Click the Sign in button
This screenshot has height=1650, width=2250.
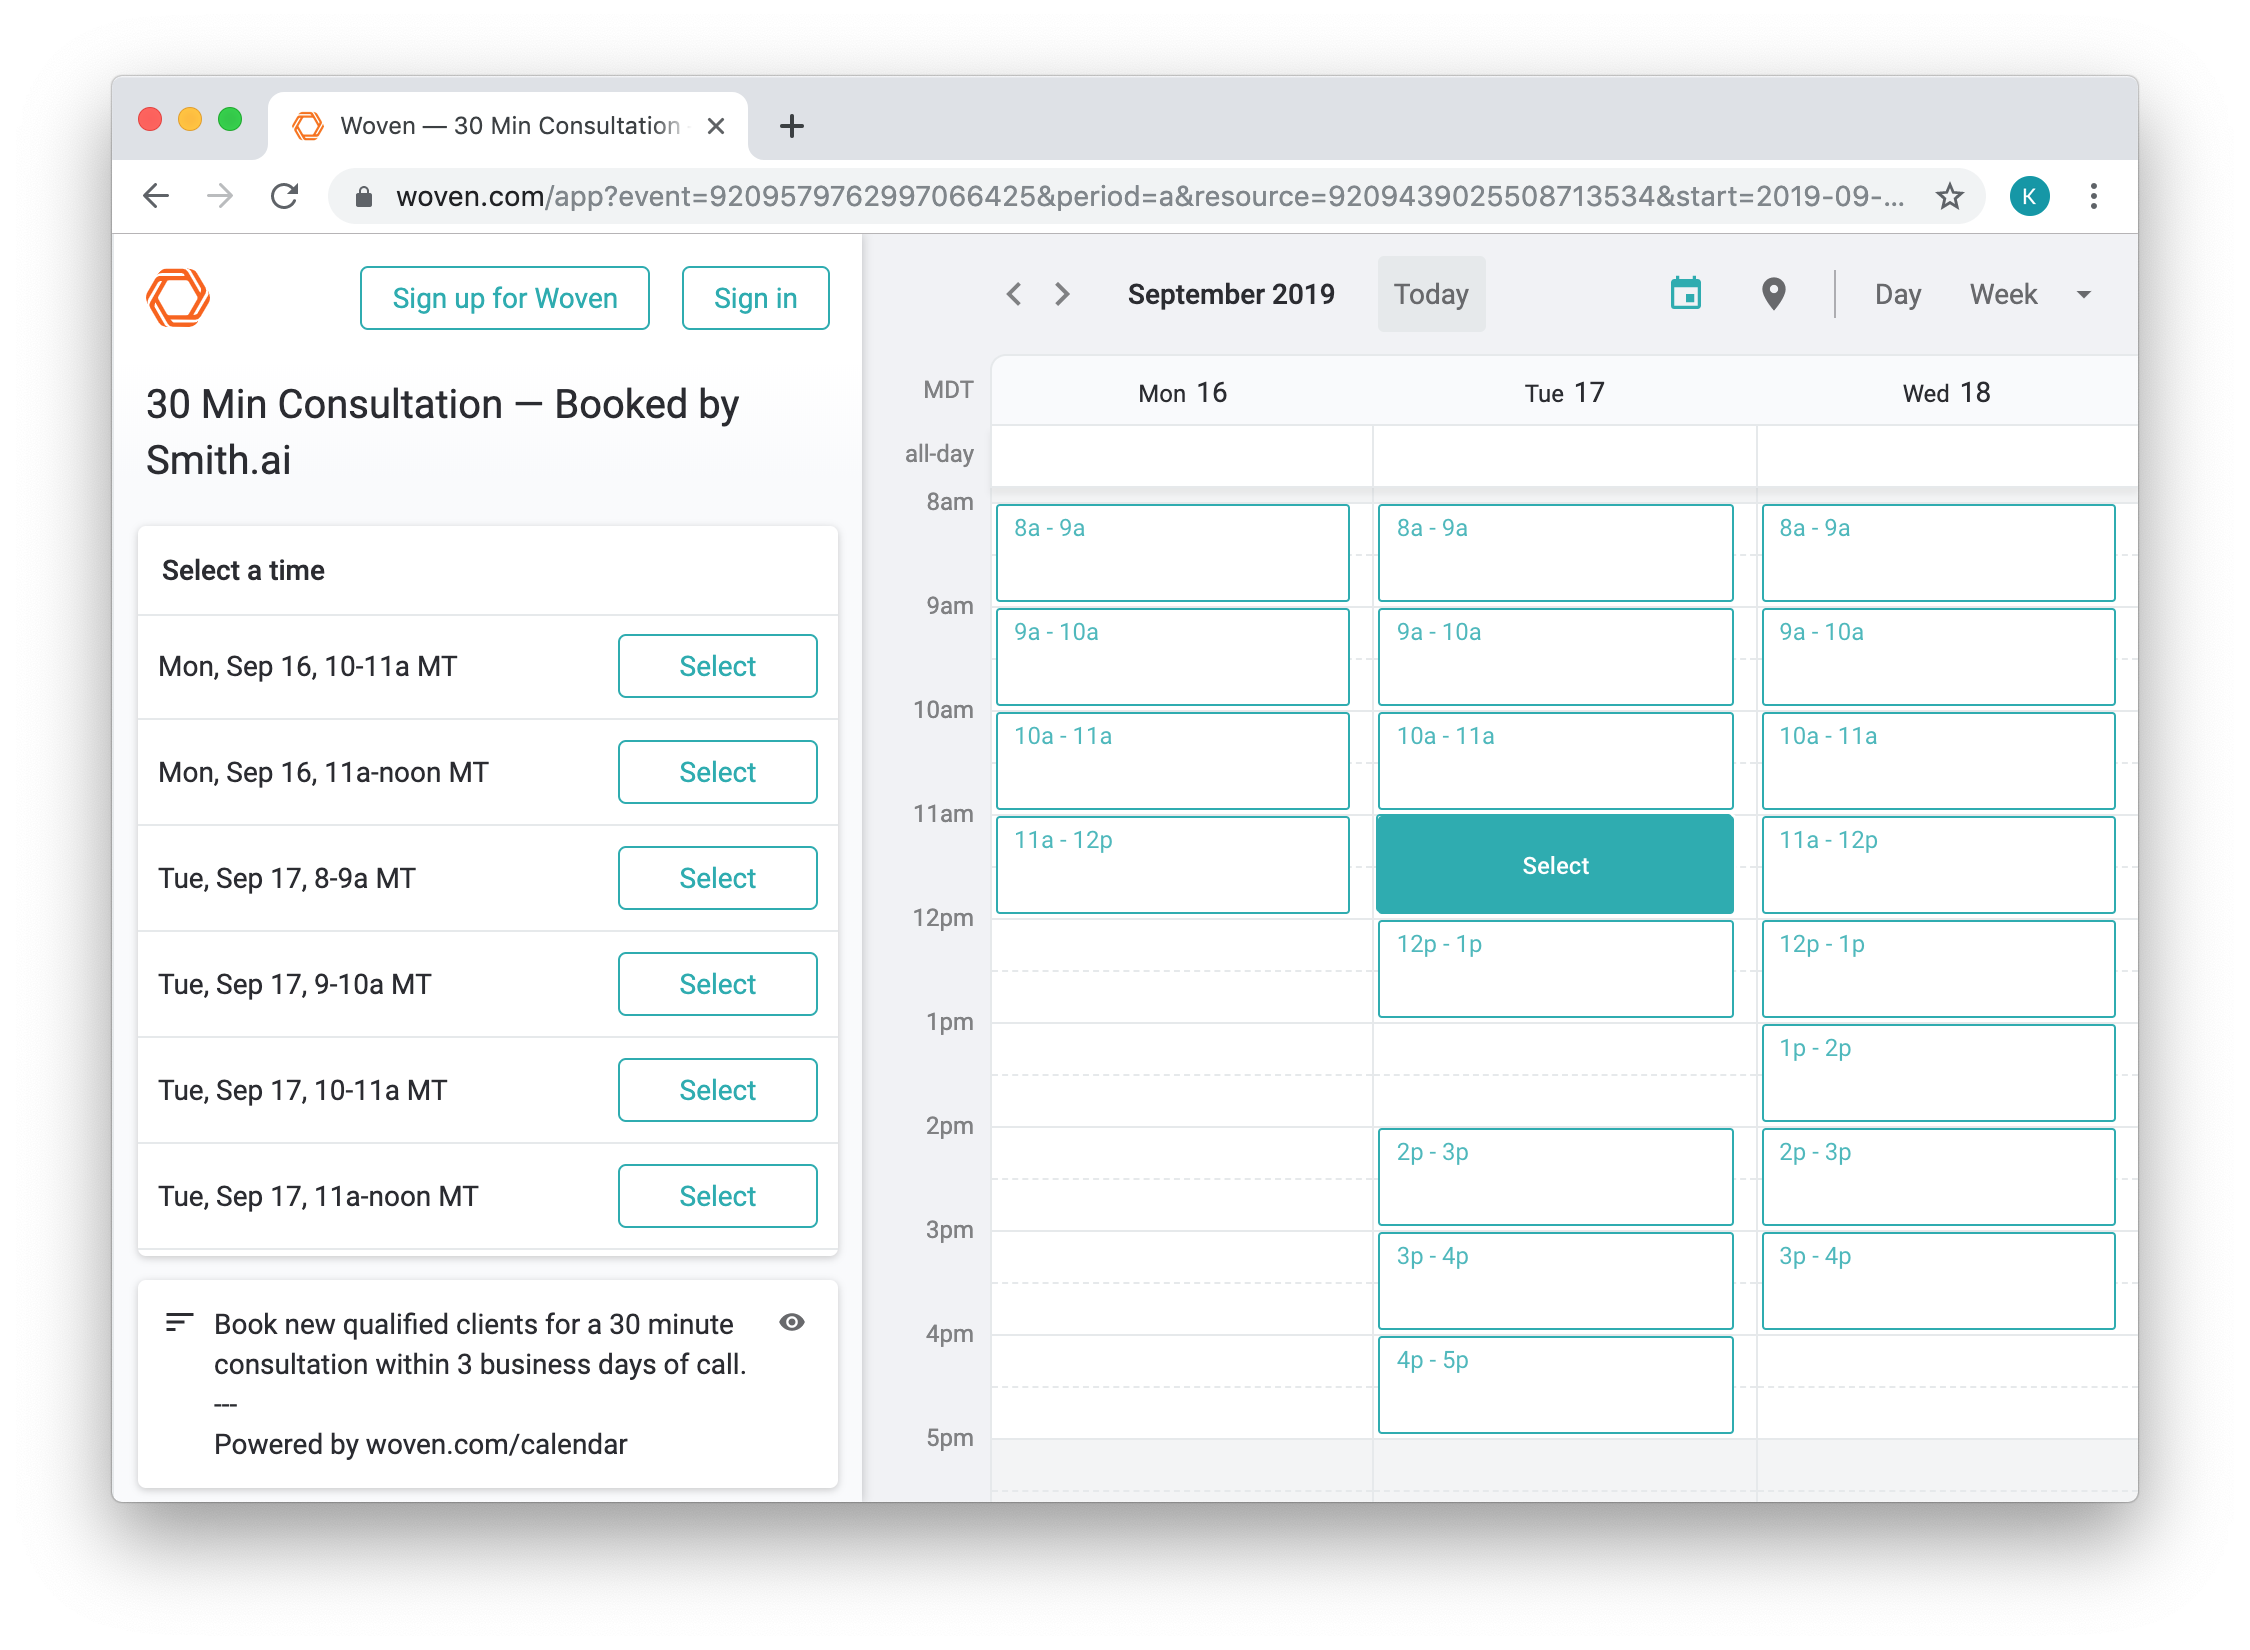[x=755, y=298]
